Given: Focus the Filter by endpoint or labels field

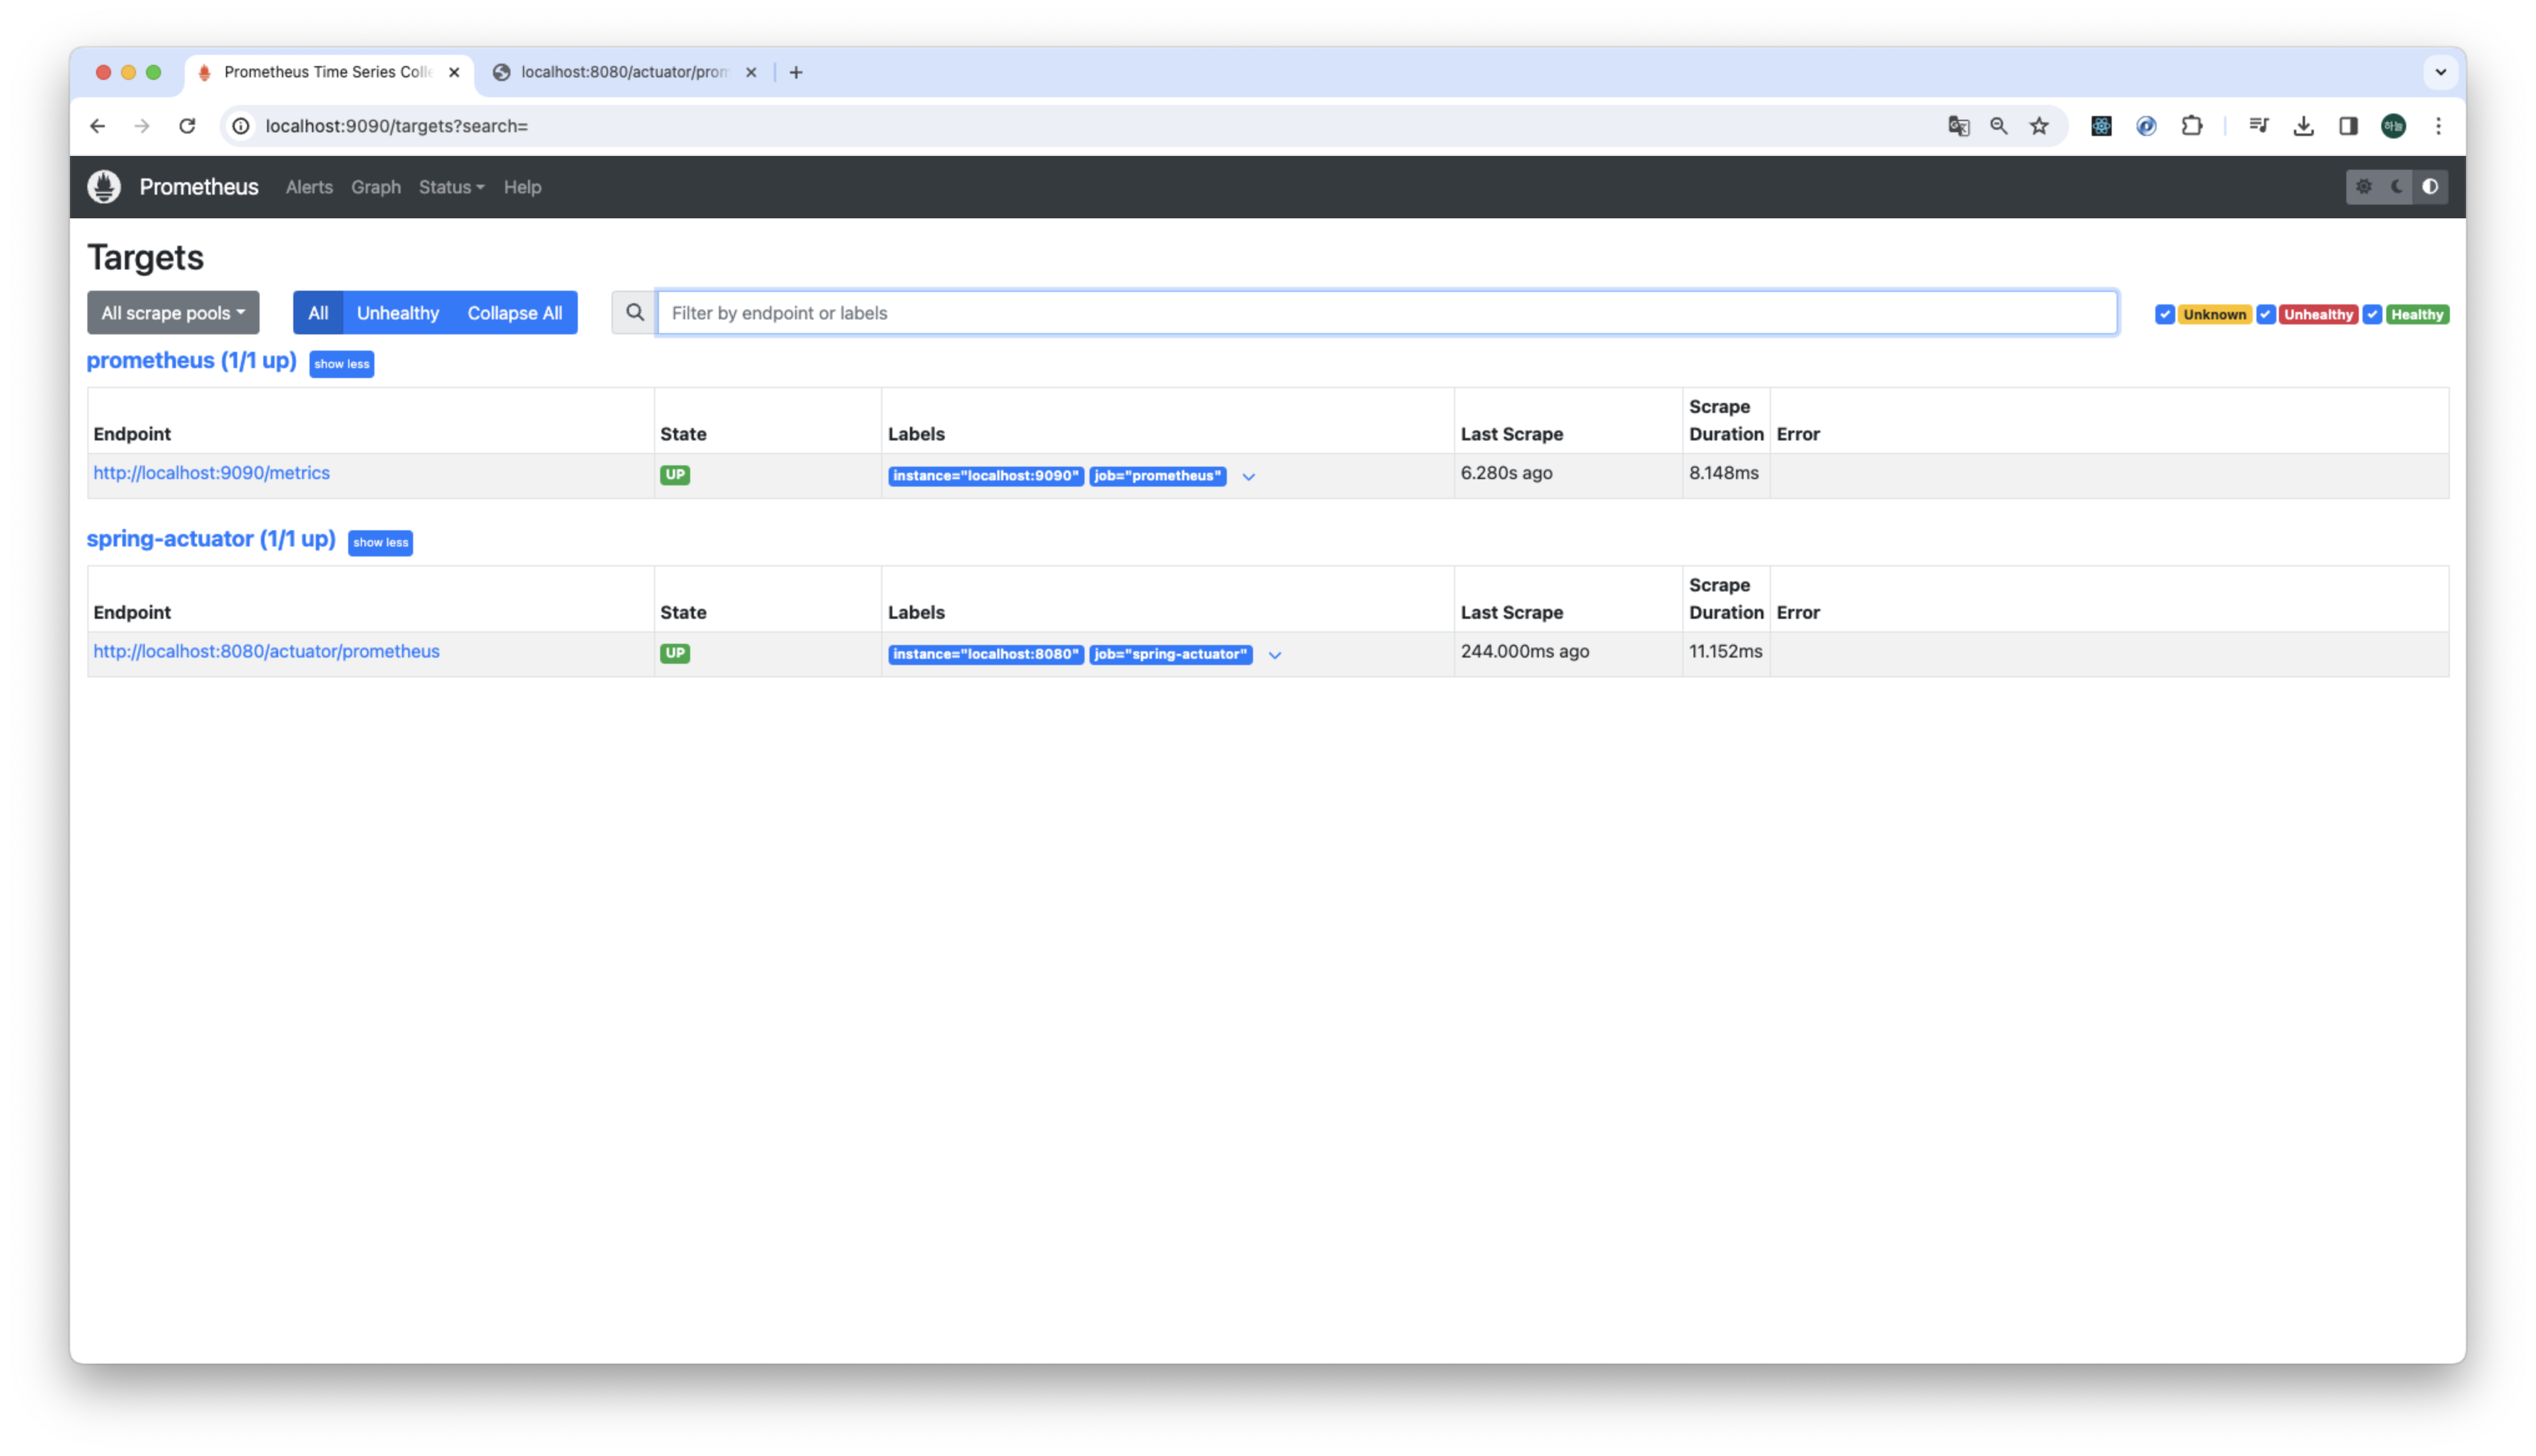Looking at the screenshot, I should (1387, 313).
